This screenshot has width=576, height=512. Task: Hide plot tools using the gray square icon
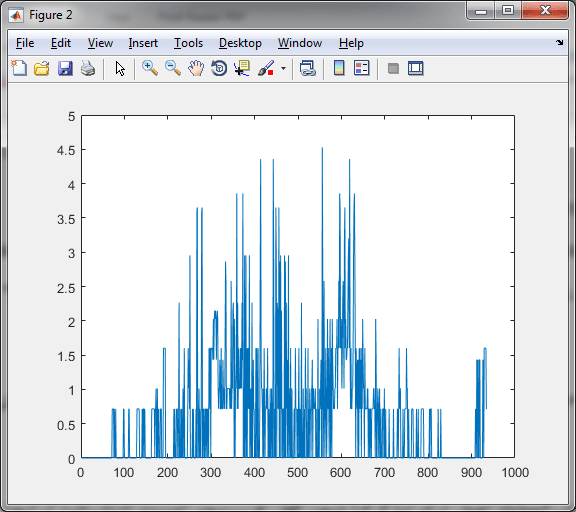[x=393, y=68]
